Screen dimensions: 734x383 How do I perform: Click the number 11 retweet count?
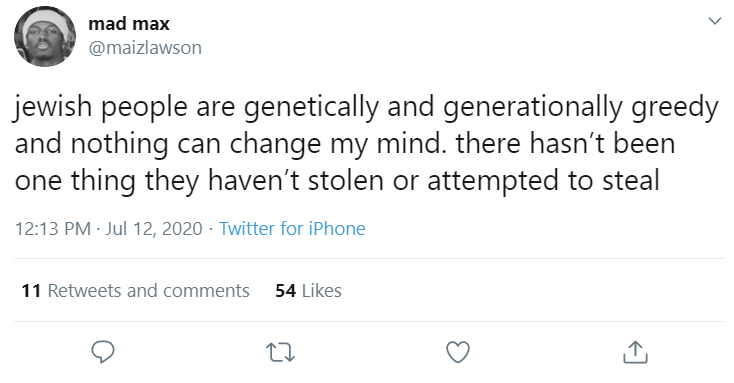click(x=31, y=291)
